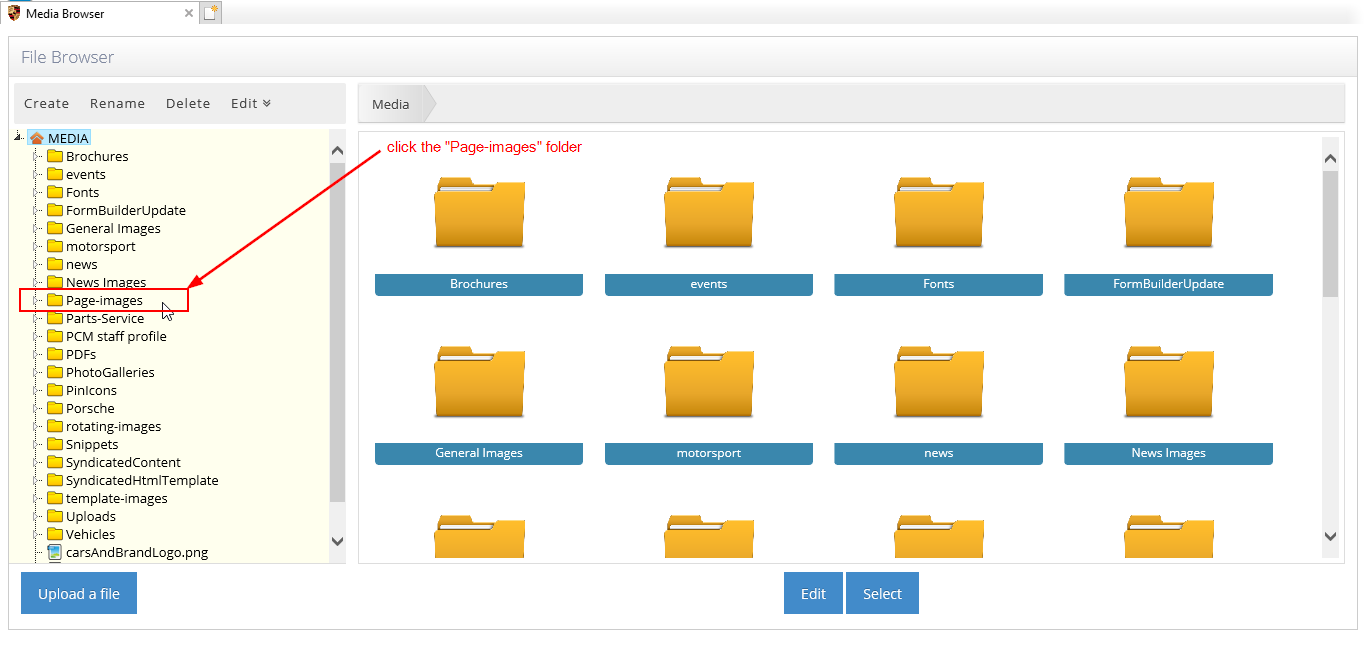This screenshot has width=1366, height=651.
Task: Open the General Images large folder icon
Action: (479, 383)
